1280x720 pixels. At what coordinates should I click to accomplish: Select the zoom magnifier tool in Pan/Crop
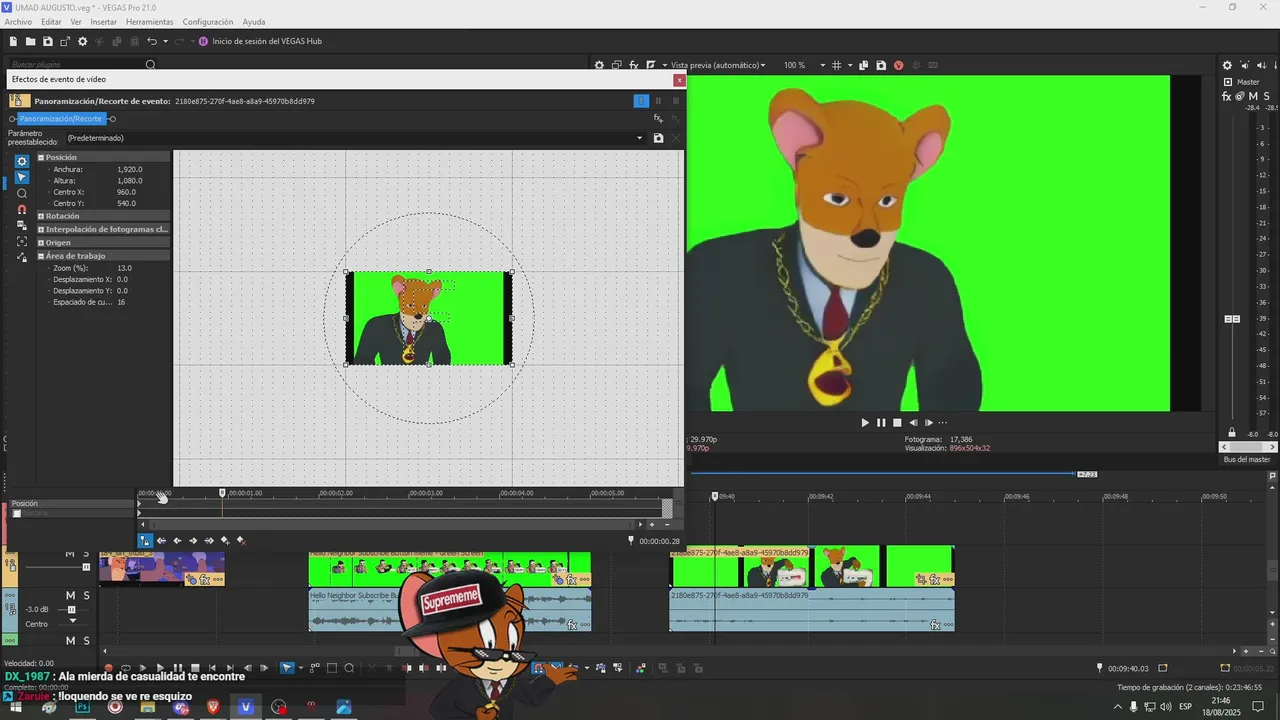(x=22, y=193)
